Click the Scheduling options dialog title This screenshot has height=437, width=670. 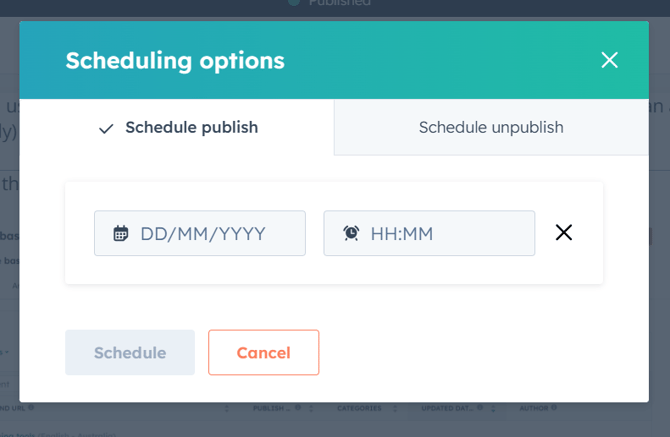[x=175, y=60]
